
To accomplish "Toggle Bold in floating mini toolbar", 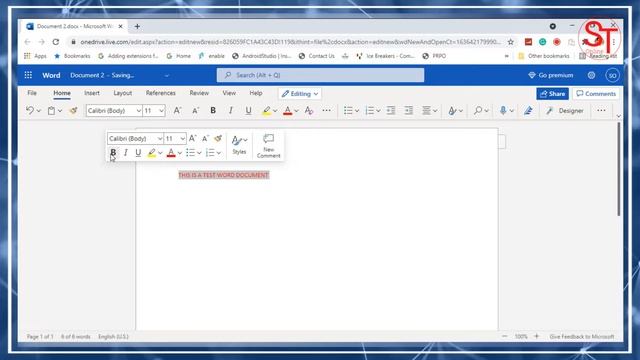I will (113, 152).
